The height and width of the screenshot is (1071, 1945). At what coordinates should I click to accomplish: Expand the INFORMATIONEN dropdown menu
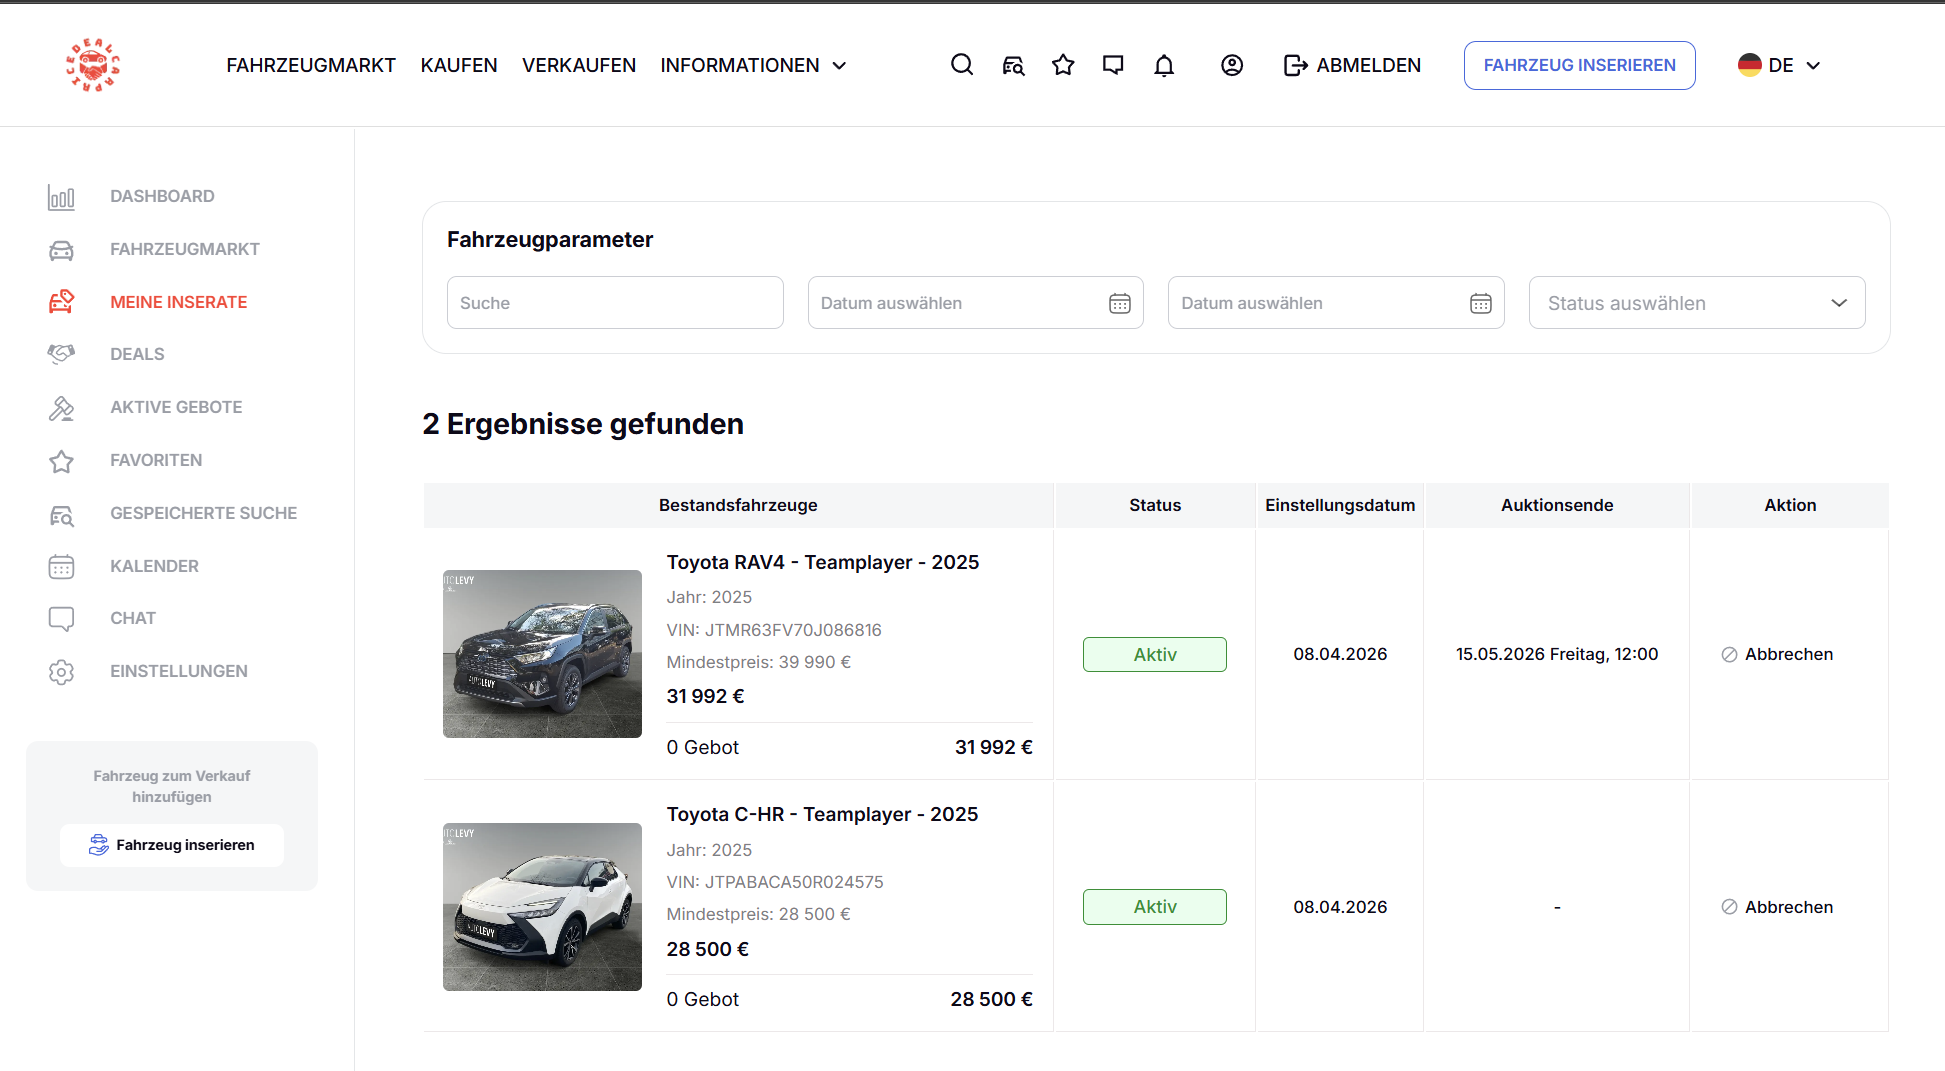click(753, 65)
